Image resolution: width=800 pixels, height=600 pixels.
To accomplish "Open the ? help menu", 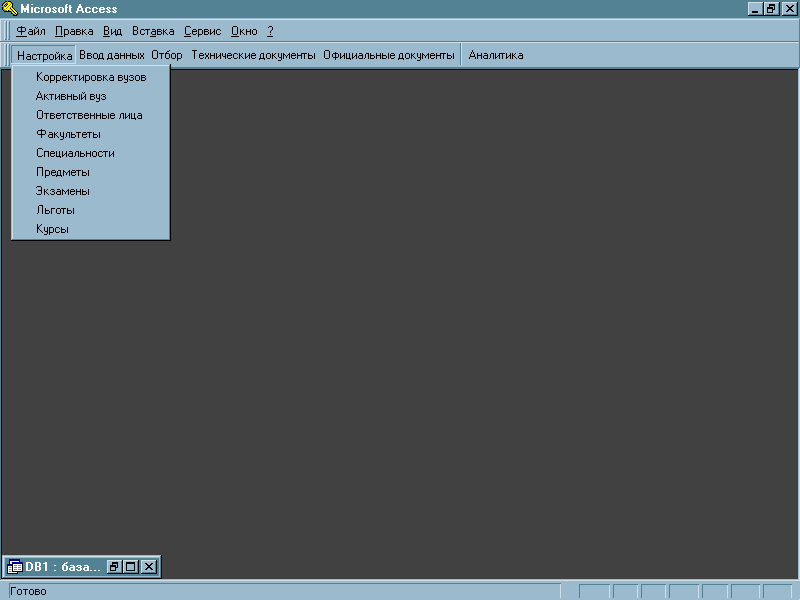I will pos(270,31).
